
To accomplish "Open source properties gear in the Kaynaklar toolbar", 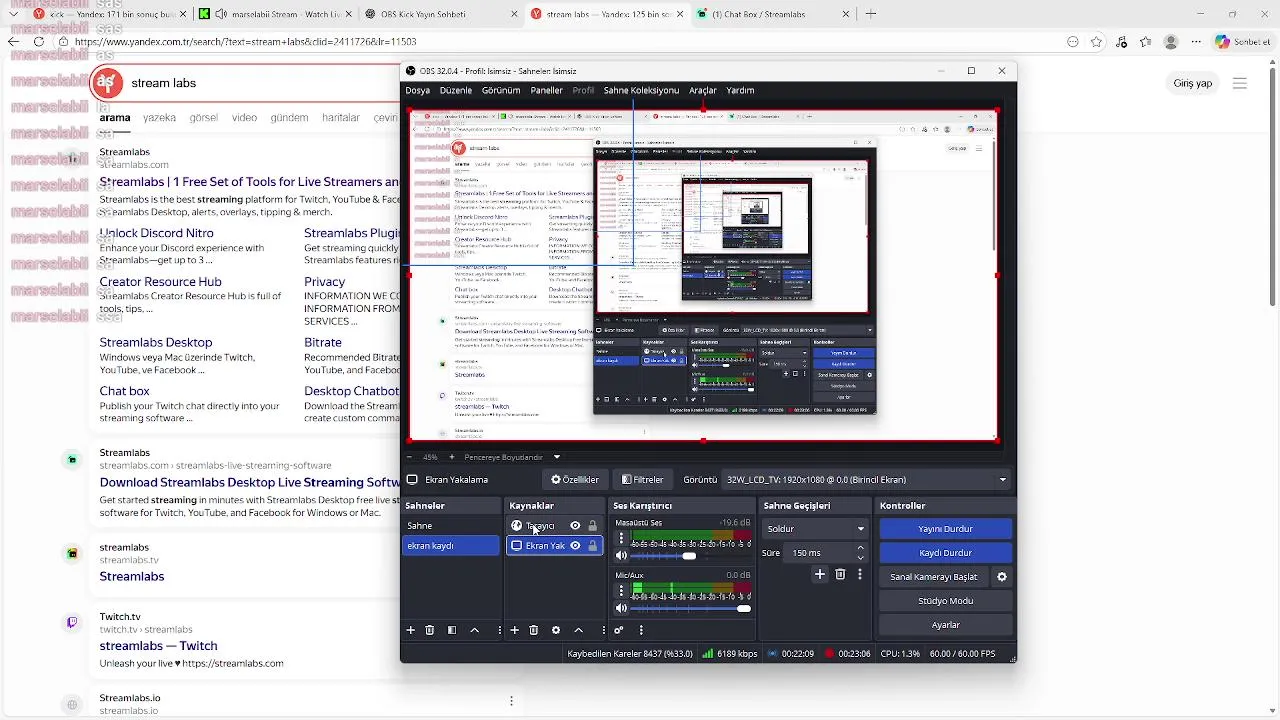I will click(x=556, y=630).
